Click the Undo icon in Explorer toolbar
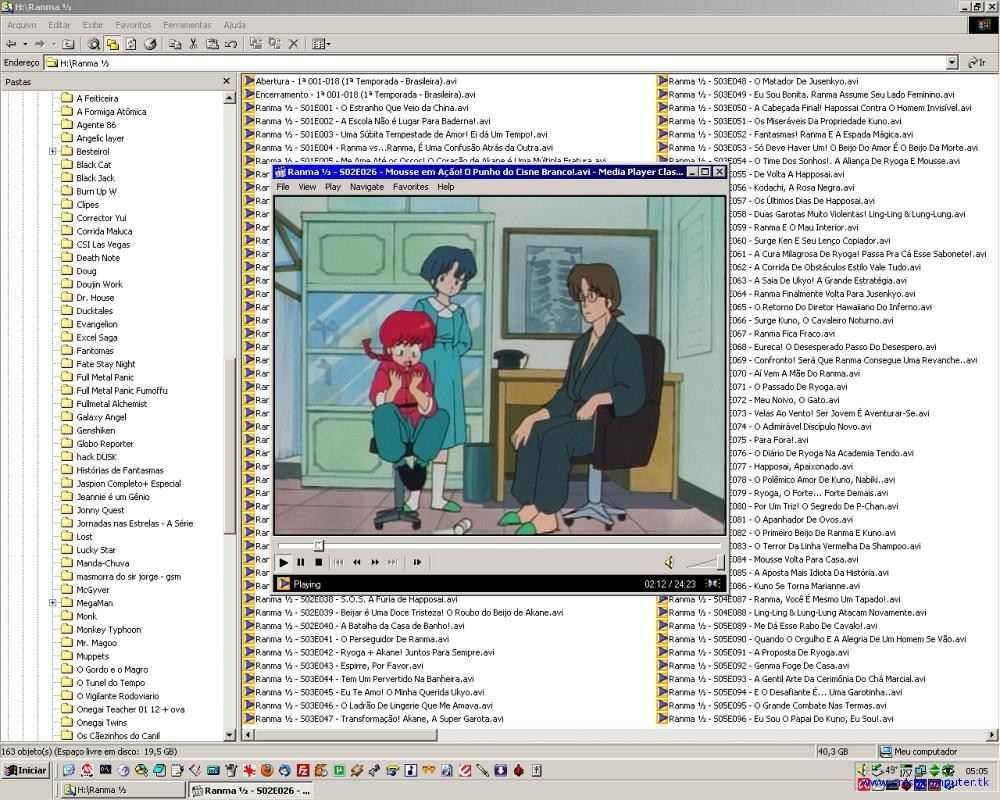This screenshot has width=1000, height=800. click(231, 44)
